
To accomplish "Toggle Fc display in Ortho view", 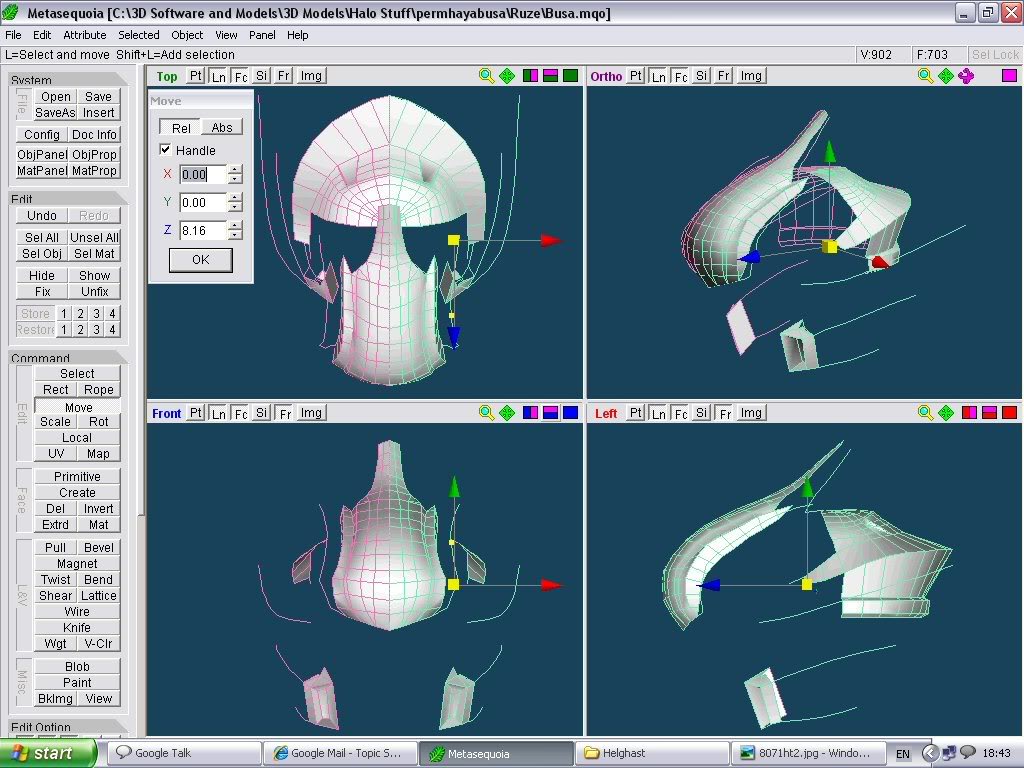I will [x=681, y=76].
